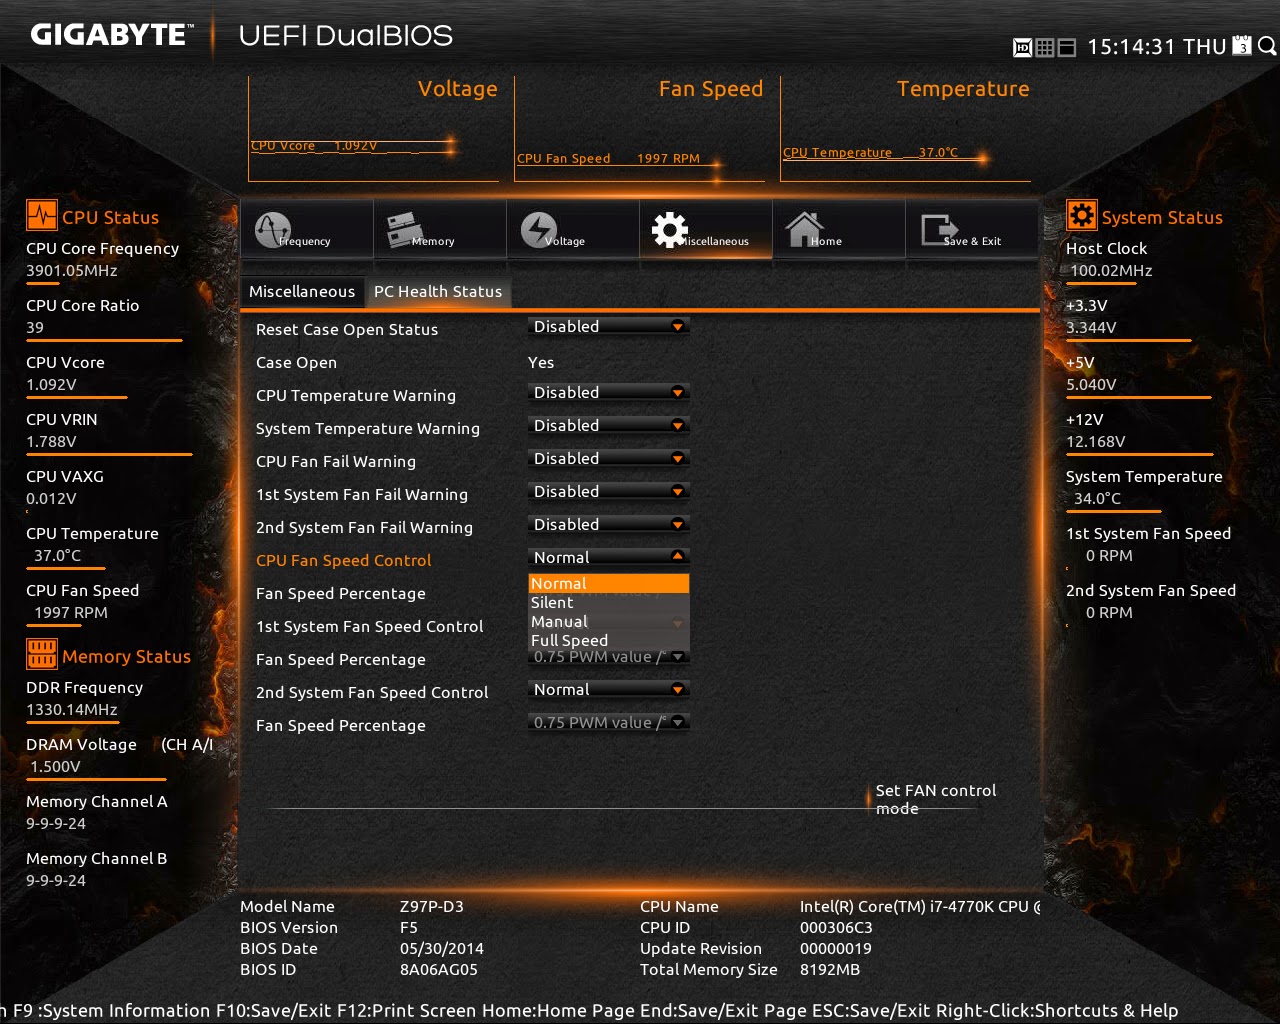Open the bottom 0.75 PWM value dropdown
Image resolution: width=1280 pixels, height=1024 pixels.
(x=608, y=723)
